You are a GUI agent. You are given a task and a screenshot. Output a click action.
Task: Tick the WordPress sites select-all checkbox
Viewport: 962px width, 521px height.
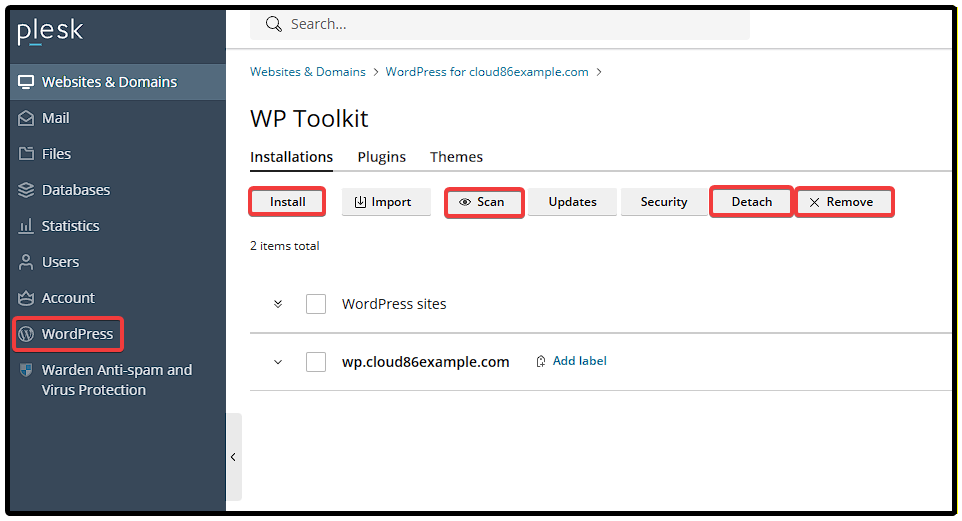(x=316, y=304)
